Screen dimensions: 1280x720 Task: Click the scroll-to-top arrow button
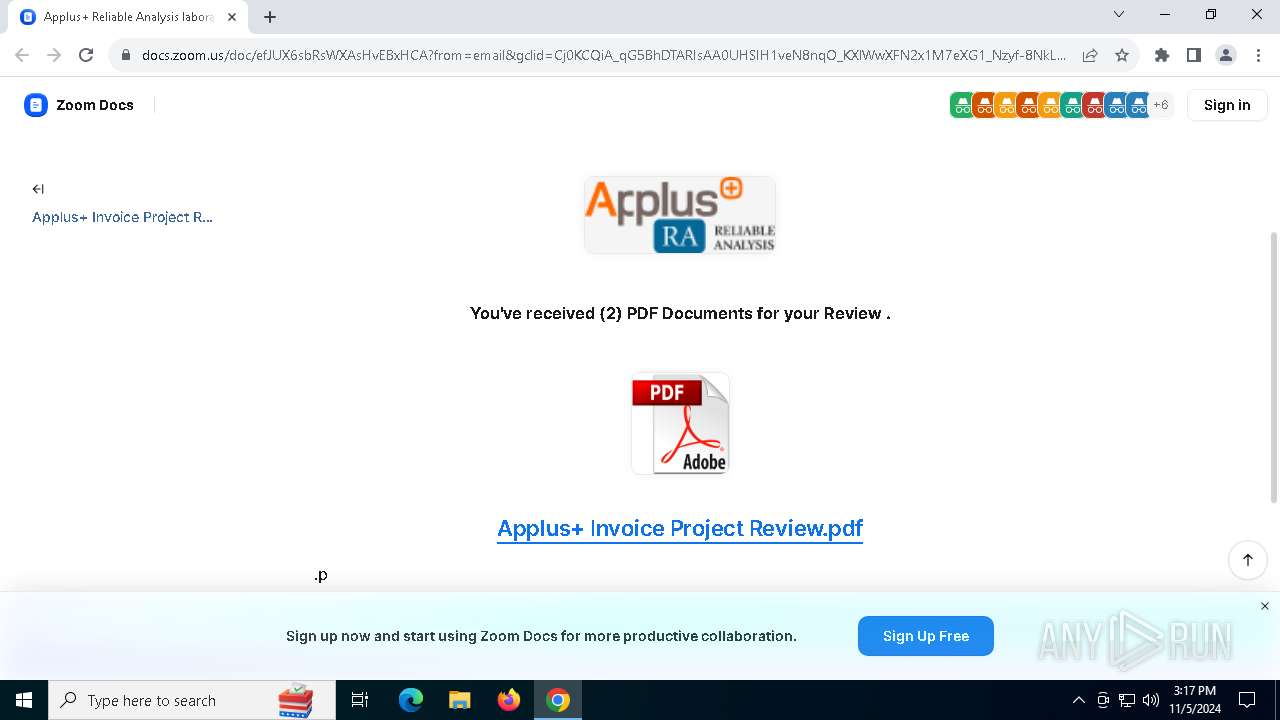(1248, 560)
